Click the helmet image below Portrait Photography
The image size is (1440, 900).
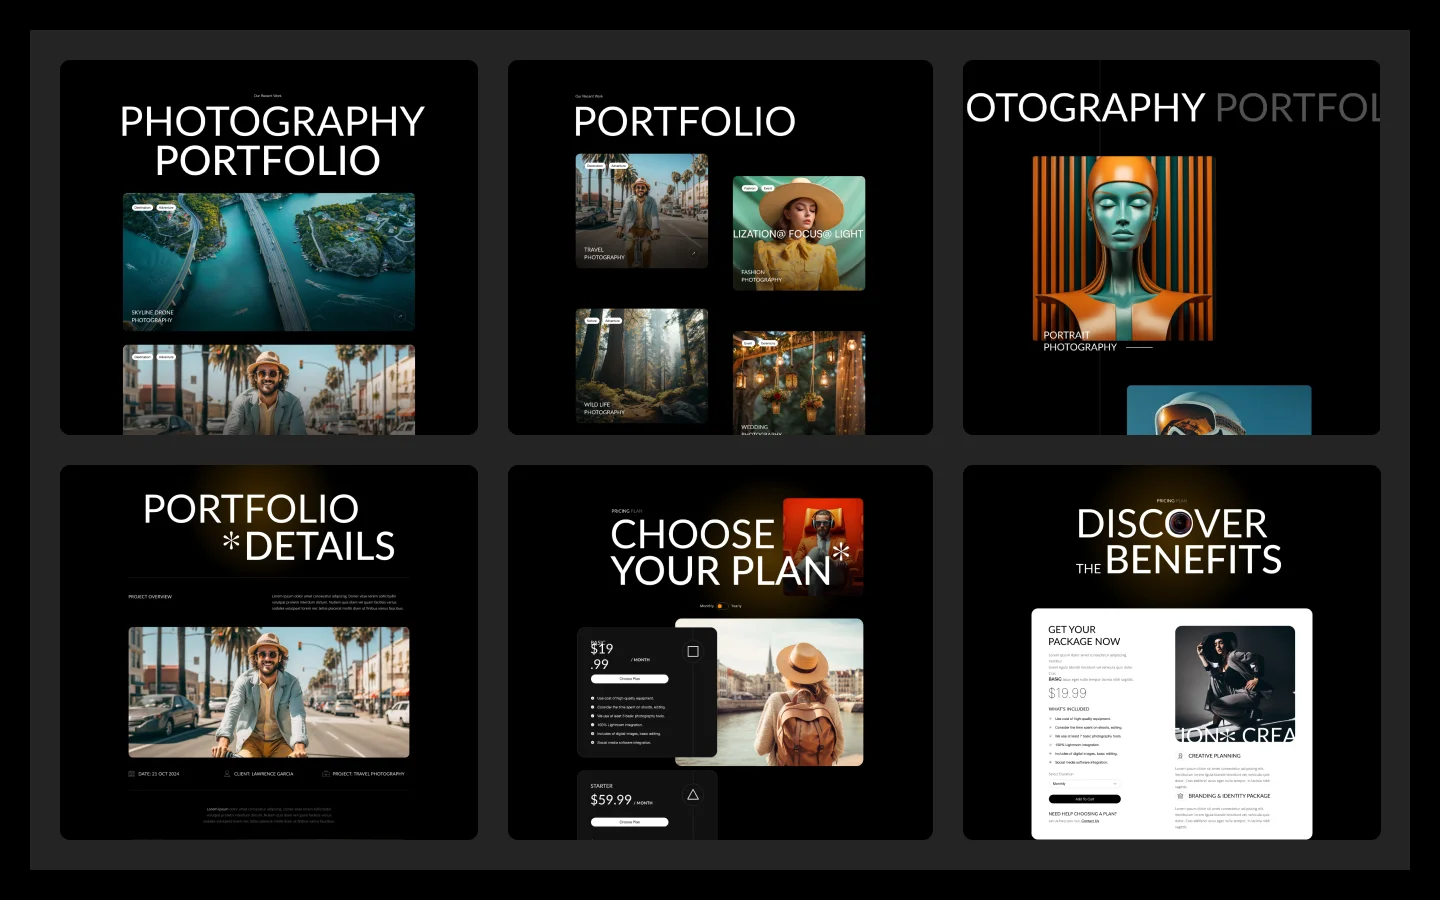1219,410
